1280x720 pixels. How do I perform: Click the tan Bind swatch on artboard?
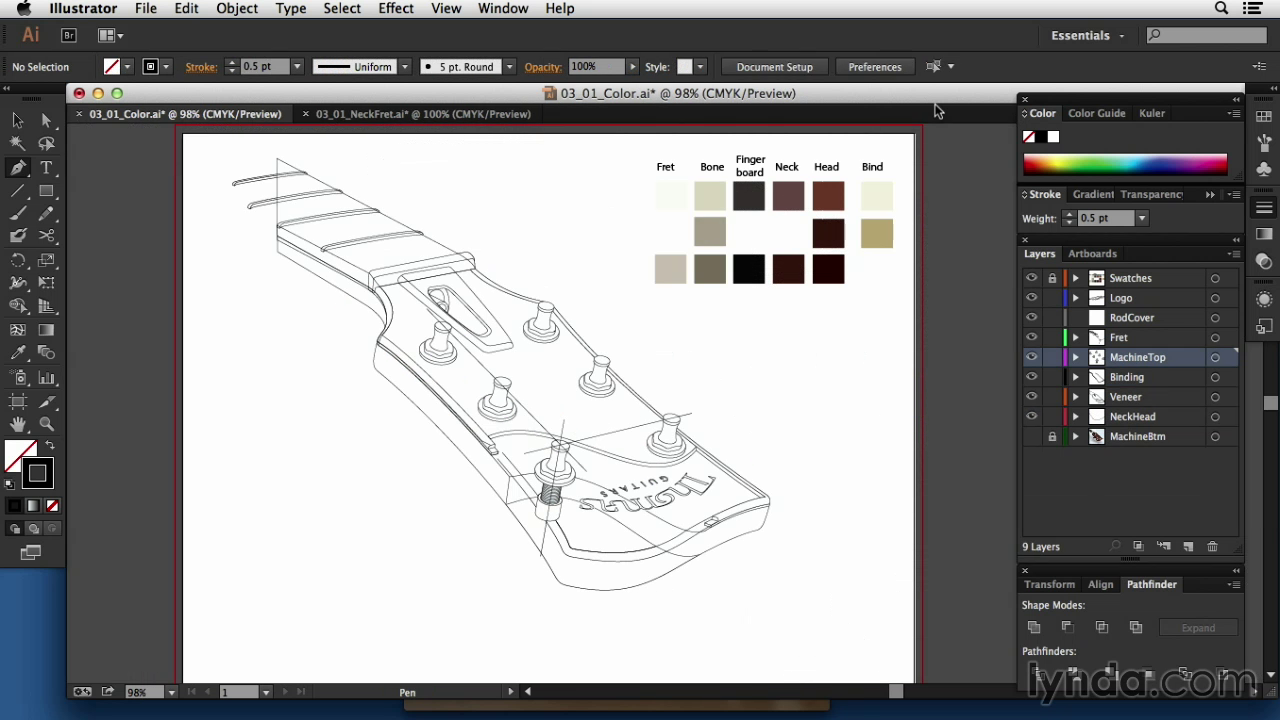click(x=876, y=233)
